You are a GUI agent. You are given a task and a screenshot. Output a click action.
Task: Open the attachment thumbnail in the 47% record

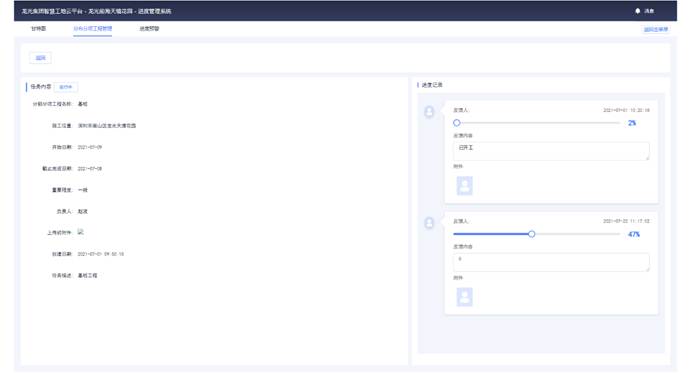pyautogui.click(x=464, y=297)
